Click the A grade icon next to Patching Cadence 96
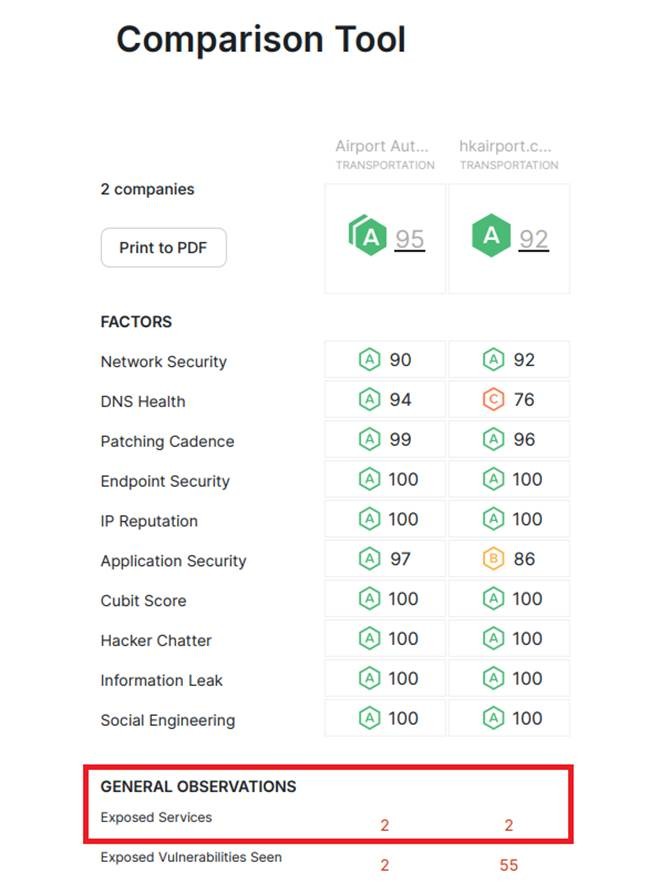 (x=493, y=439)
